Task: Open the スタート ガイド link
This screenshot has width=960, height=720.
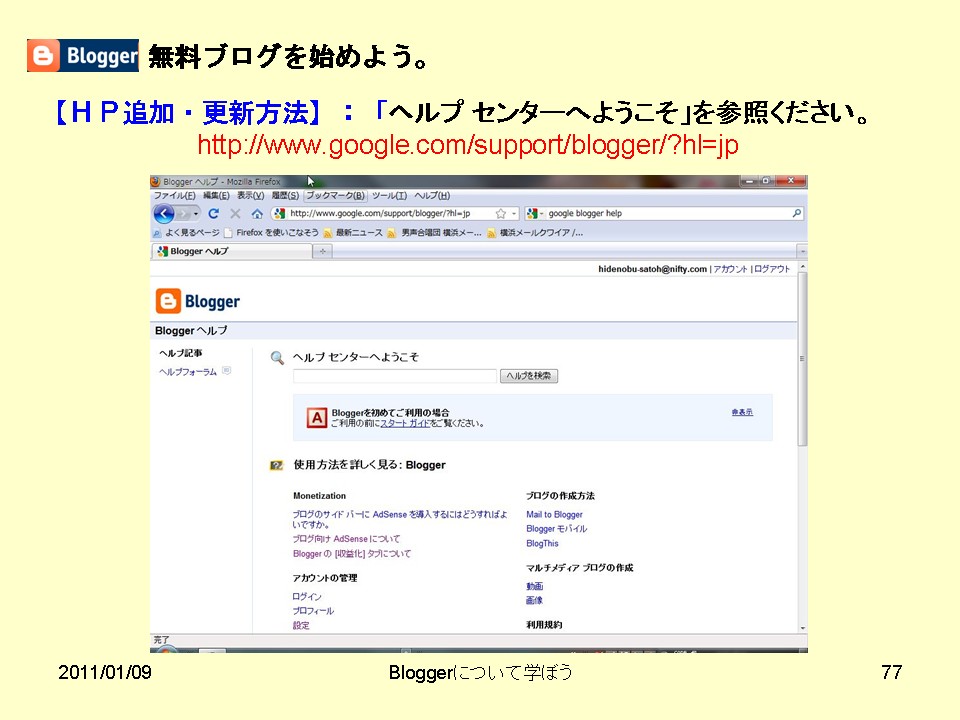Action: pos(404,422)
